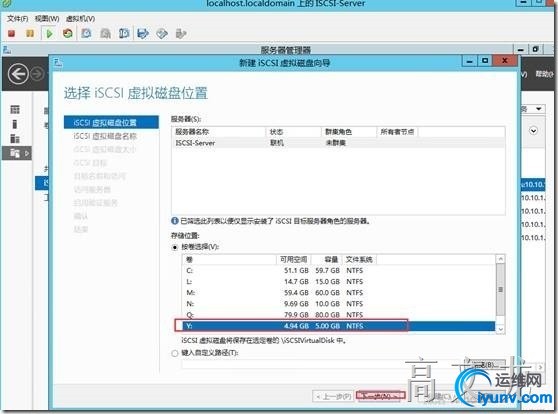558x414 pixels.
Task: Click the green Power On play icon
Action: (x=49, y=33)
